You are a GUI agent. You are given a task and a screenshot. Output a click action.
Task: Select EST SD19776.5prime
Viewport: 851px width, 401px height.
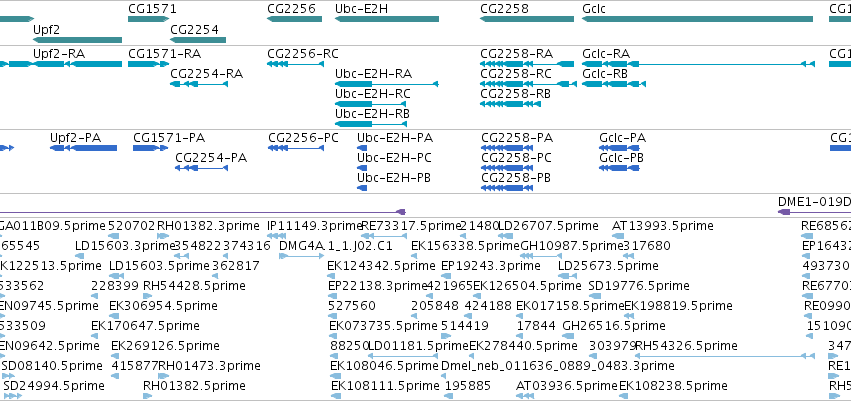(x=639, y=286)
